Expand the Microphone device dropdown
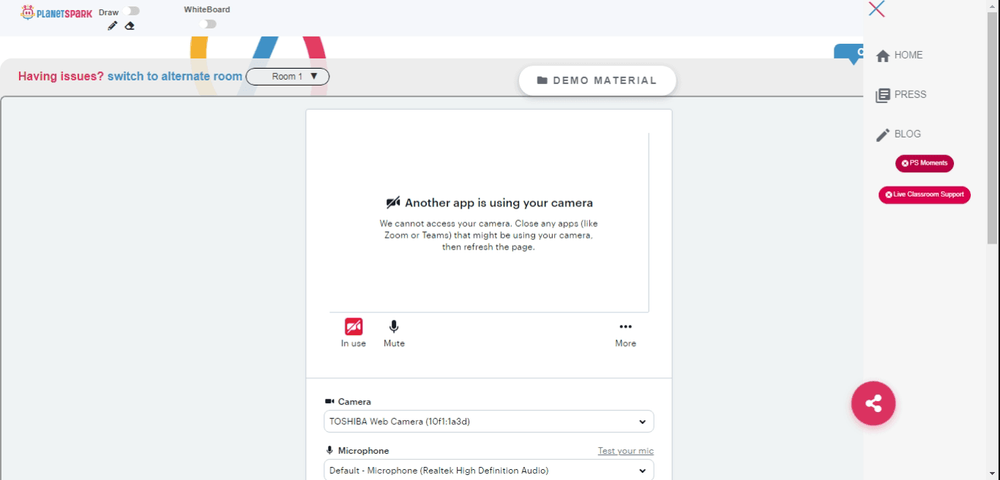The image size is (1000, 480). pyautogui.click(x=489, y=470)
